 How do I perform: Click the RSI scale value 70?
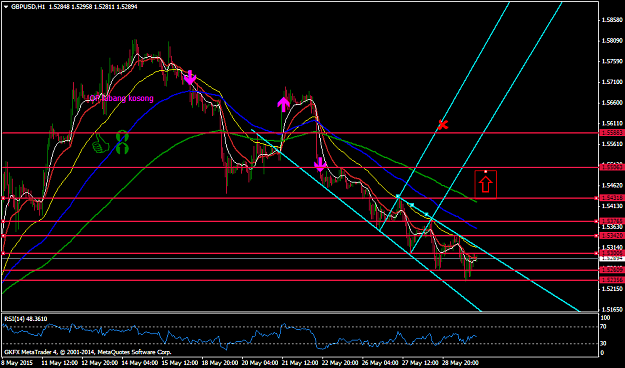(604, 327)
